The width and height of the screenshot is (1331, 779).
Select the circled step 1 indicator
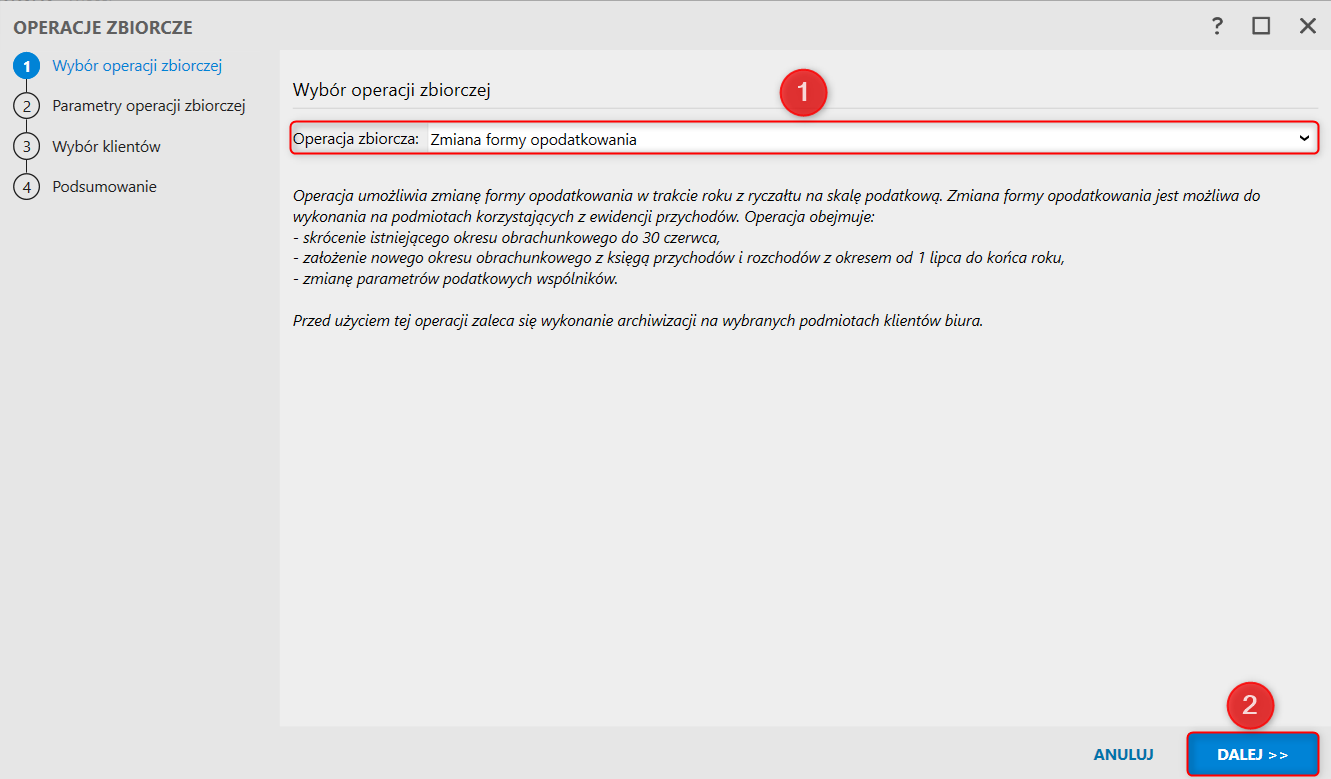(26, 66)
